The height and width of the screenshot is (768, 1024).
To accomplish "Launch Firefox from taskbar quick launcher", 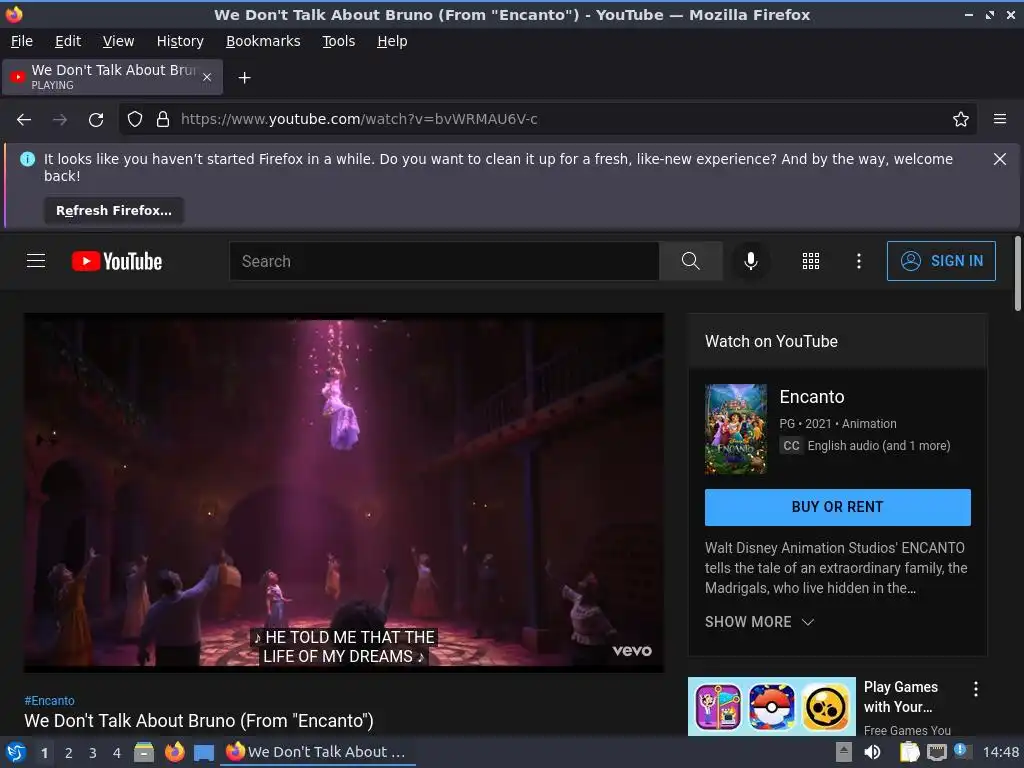I will (x=174, y=752).
